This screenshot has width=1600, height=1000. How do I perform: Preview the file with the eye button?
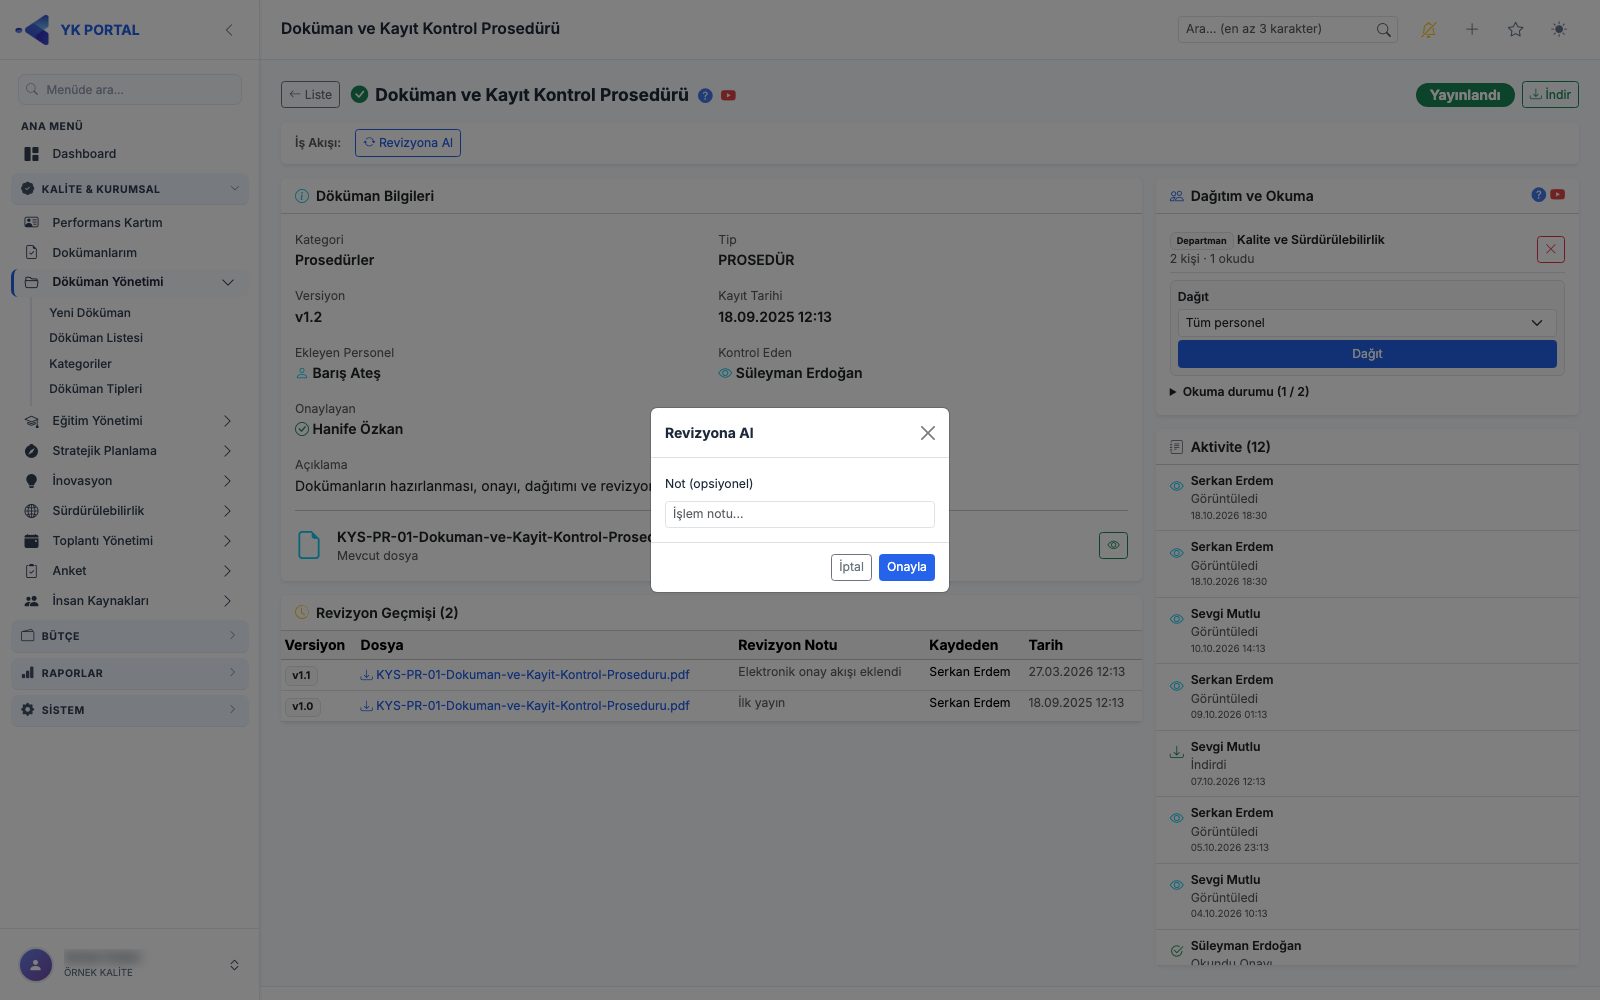tap(1113, 545)
